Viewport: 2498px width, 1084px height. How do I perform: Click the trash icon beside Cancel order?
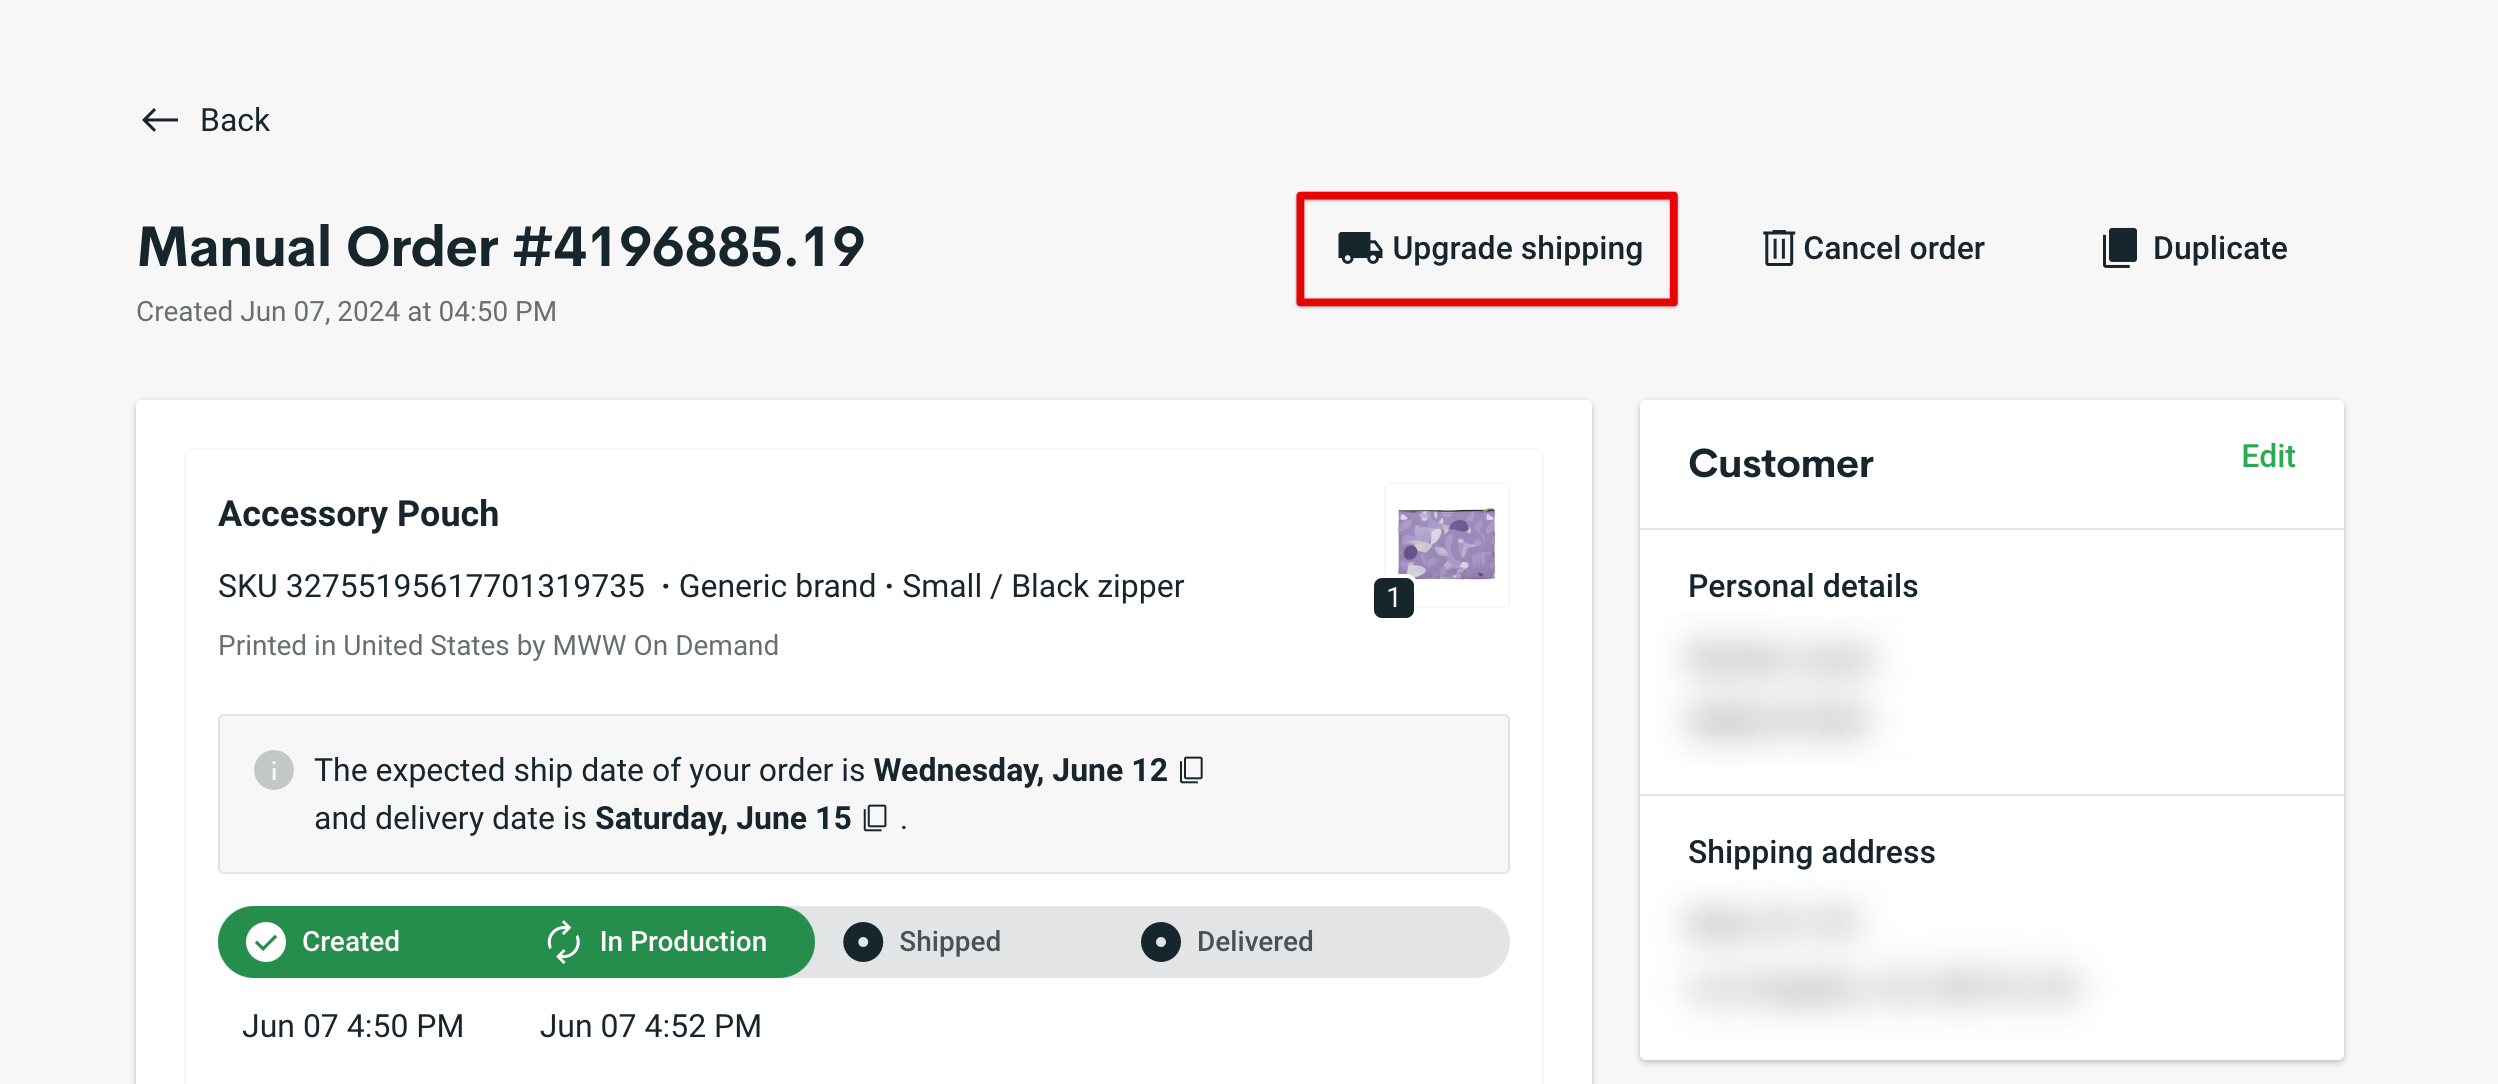(1778, 248)
